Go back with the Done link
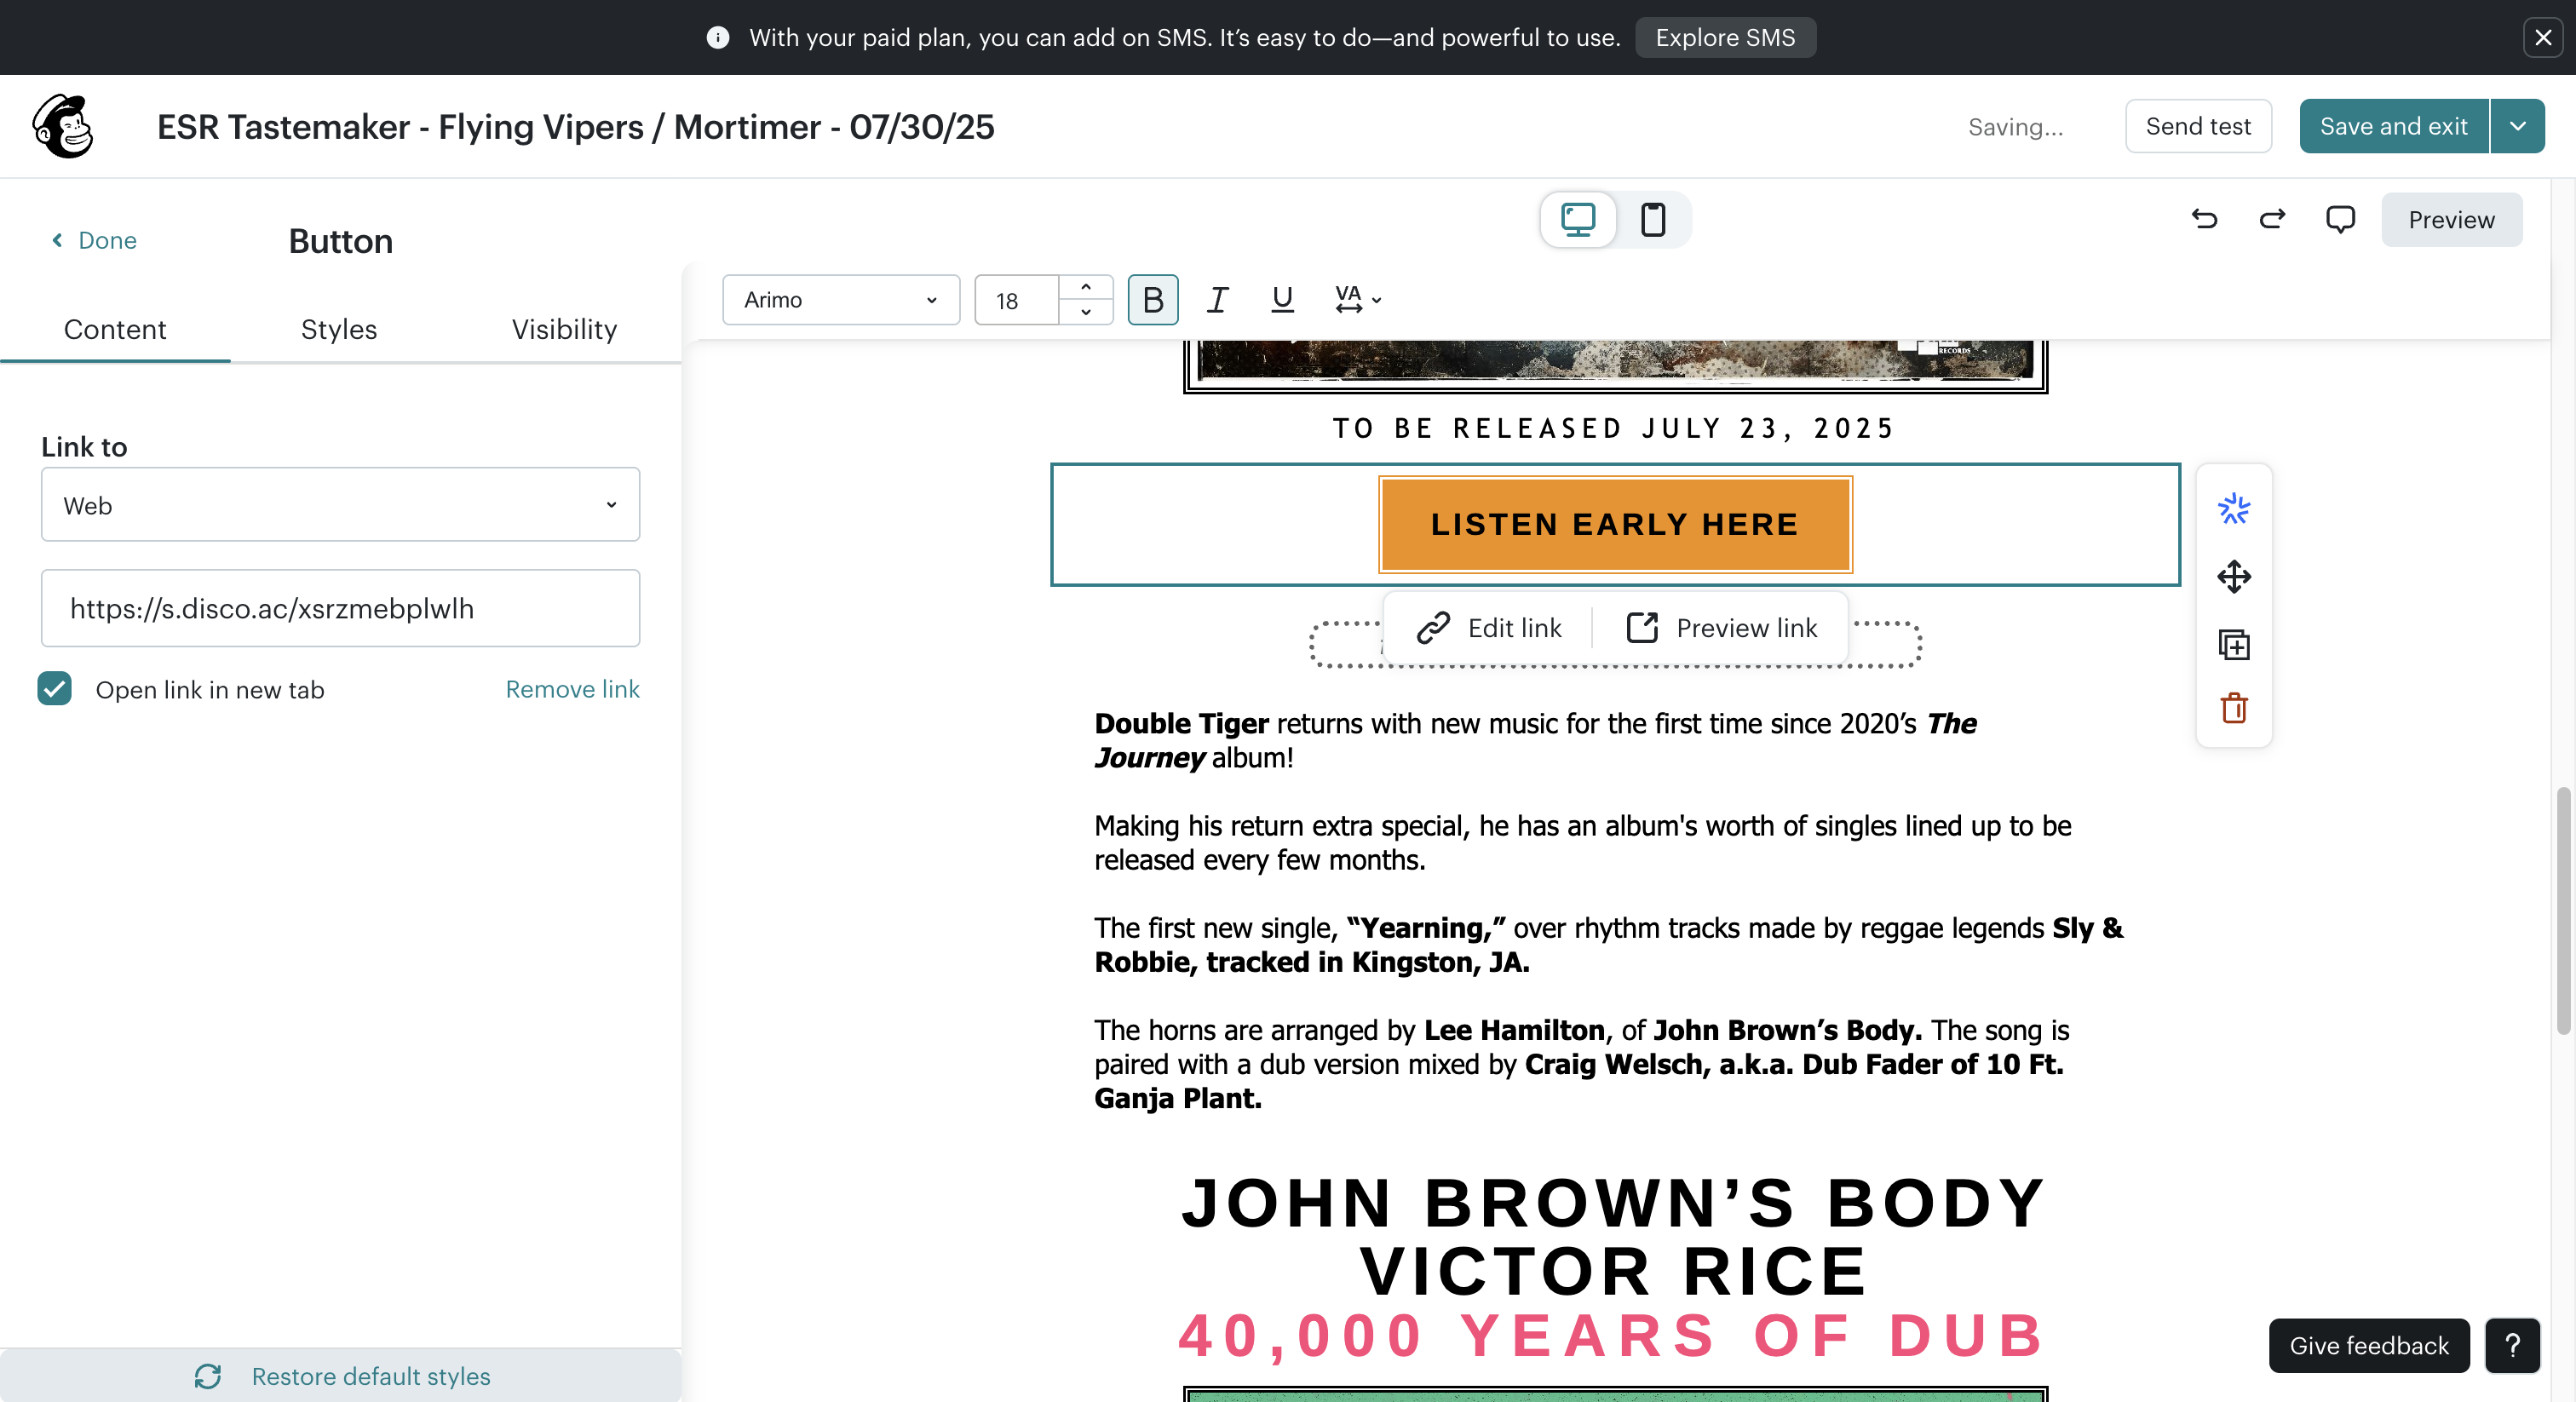2576x1402 pixels. pos(94,240)
